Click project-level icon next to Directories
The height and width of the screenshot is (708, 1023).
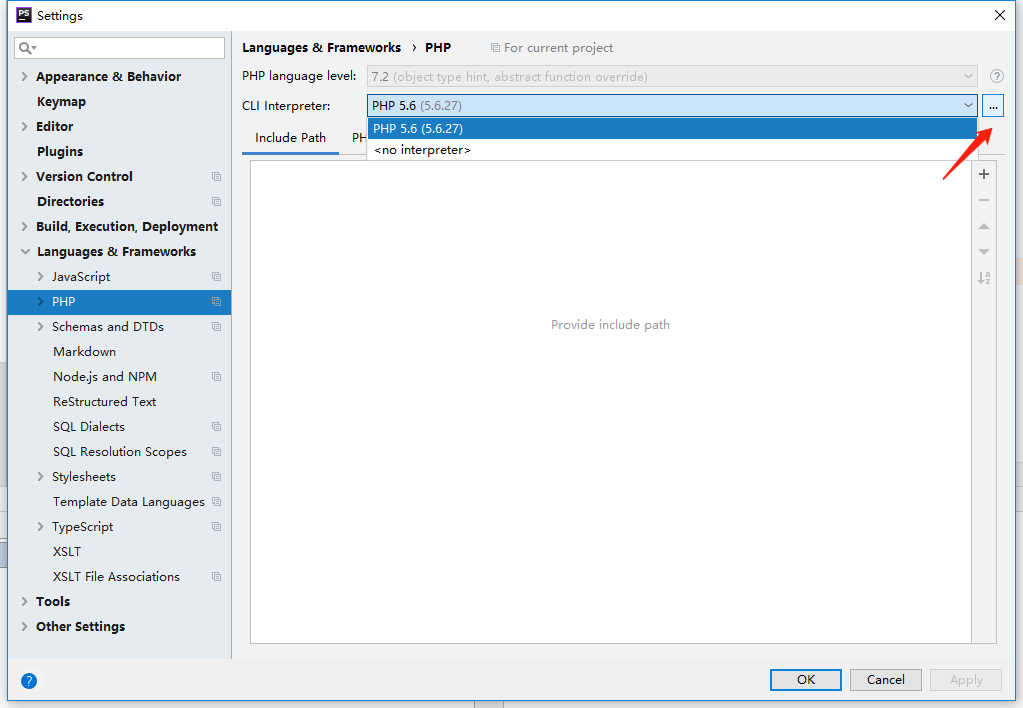(x=217, y=202)
